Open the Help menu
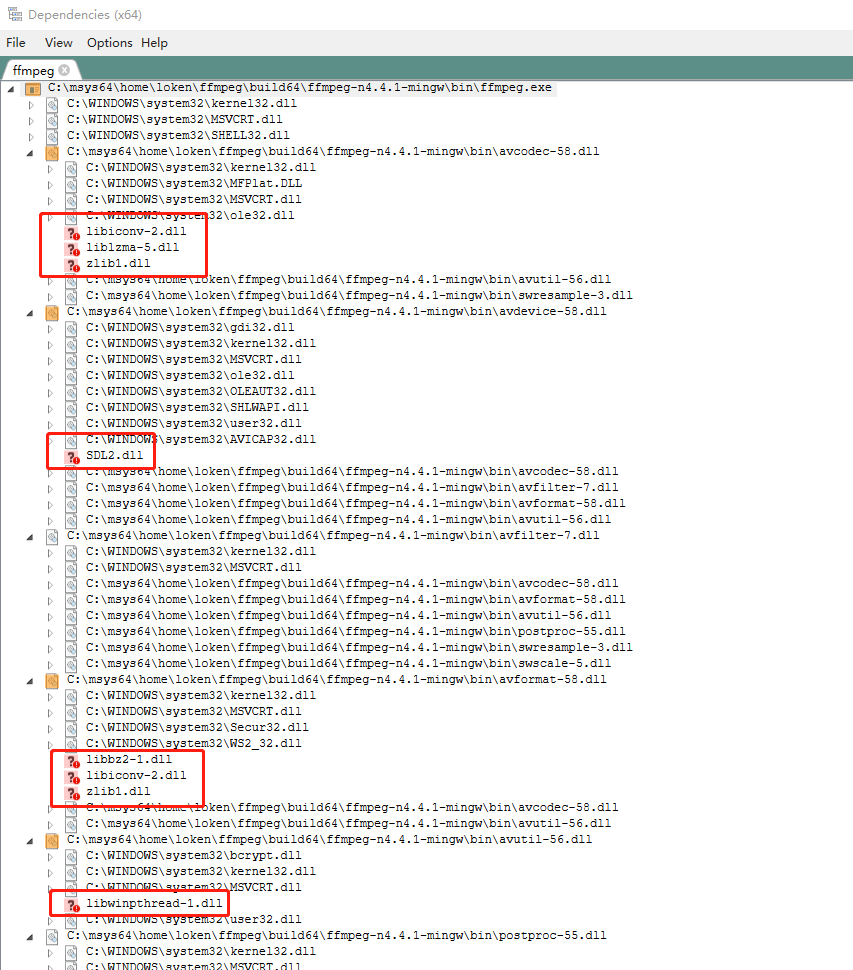 pyautogui.click(x=154, y=43)
